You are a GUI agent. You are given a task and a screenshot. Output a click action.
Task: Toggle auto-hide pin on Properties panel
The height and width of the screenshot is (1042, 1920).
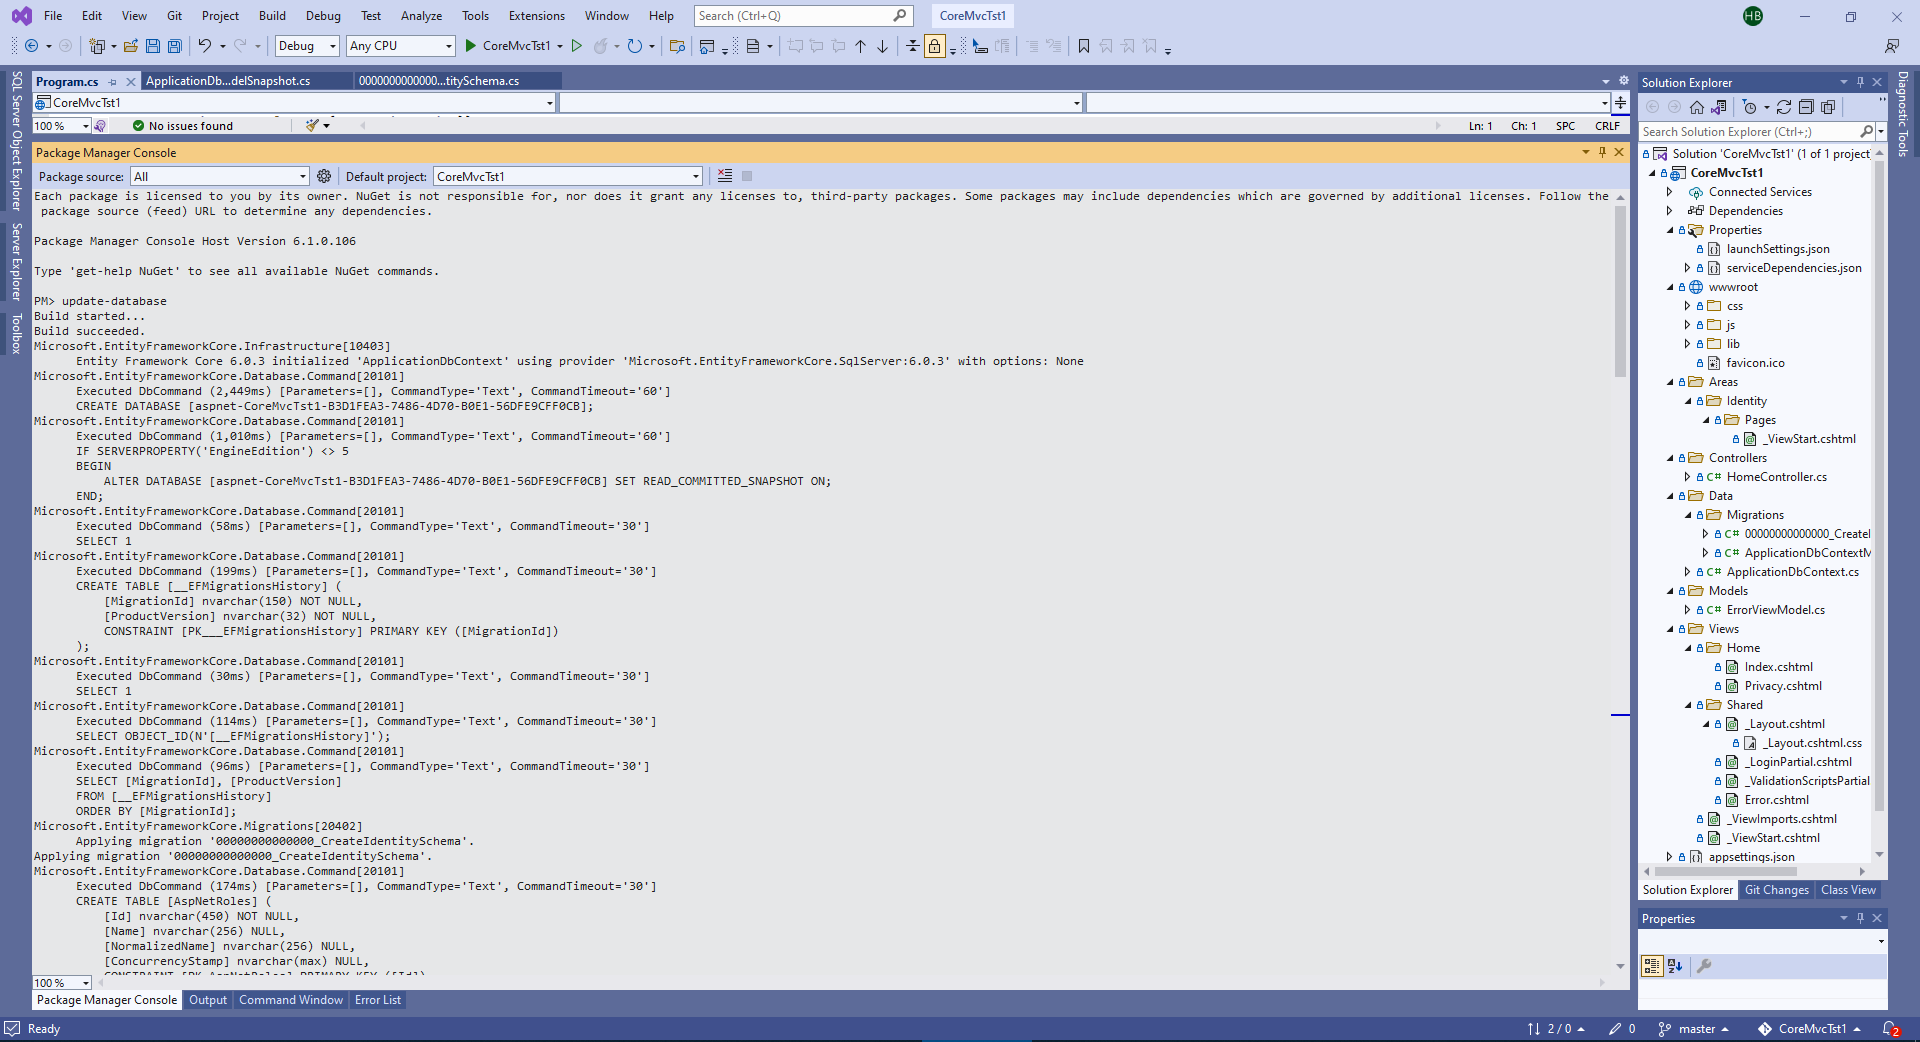[1860, 918]
